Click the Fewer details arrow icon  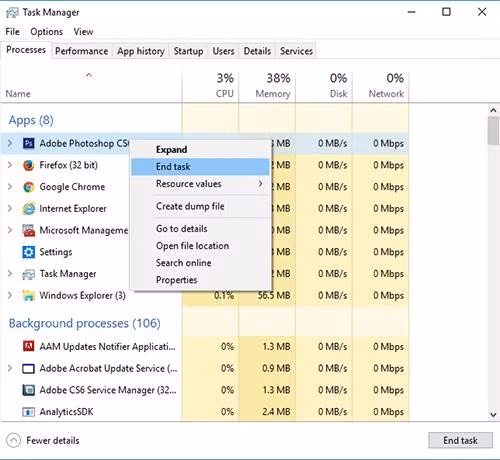(13, 440)
